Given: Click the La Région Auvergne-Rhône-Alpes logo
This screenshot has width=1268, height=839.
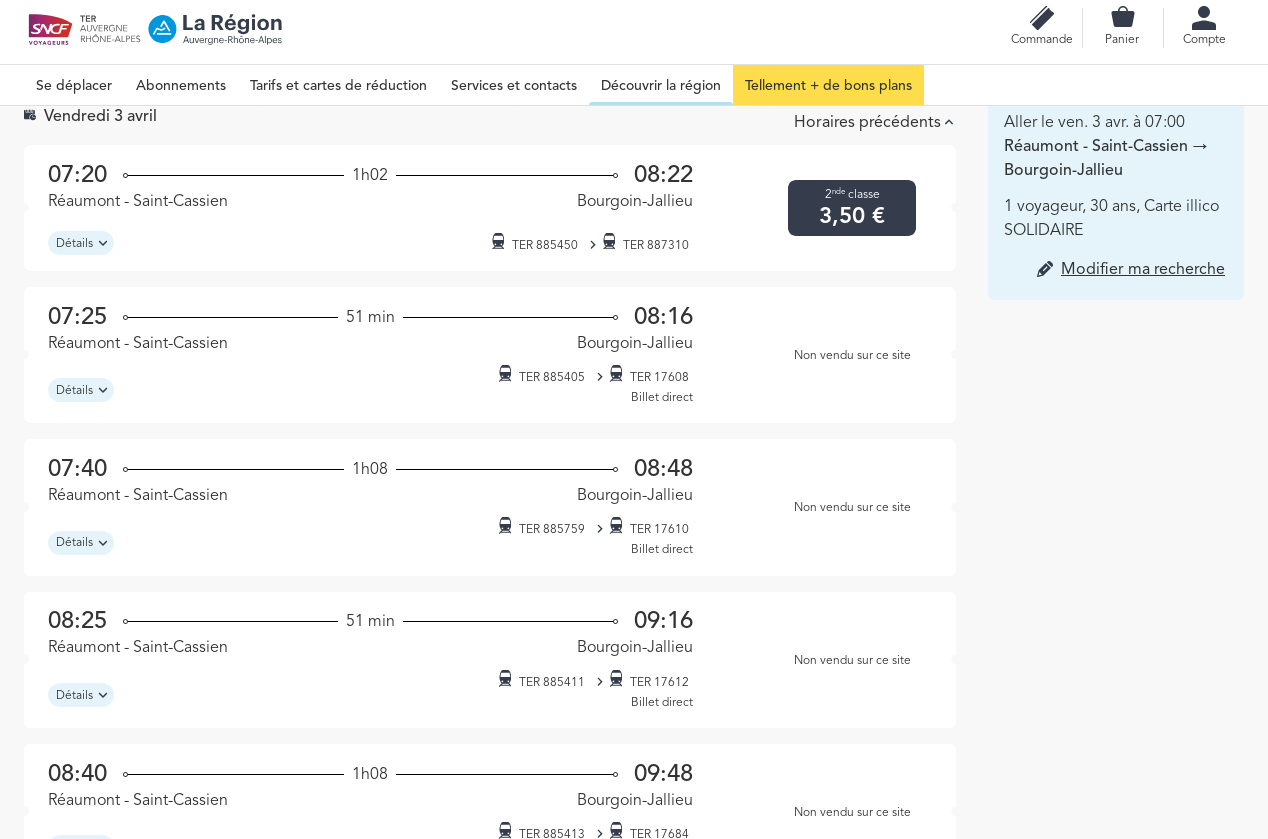Looking at the screenshot, I should [x=215, y=29].
